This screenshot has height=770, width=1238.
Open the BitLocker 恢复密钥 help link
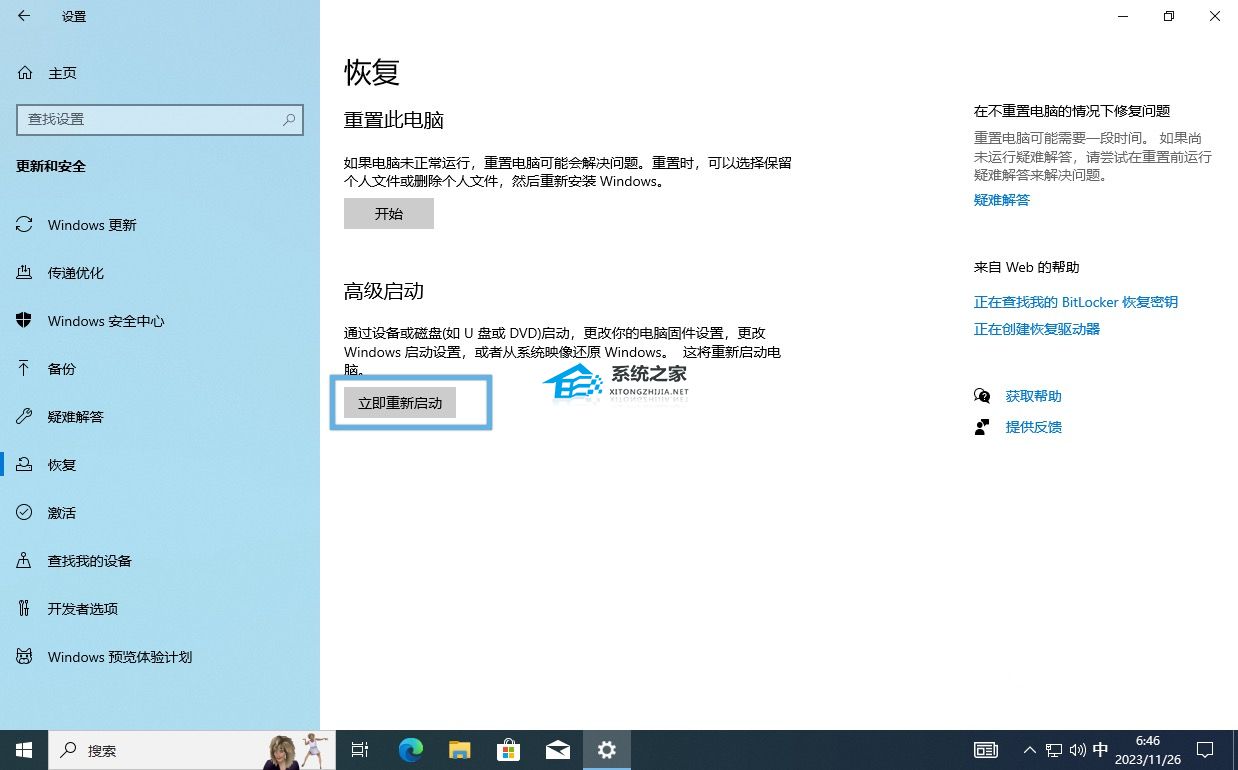tap(1076, 301)
